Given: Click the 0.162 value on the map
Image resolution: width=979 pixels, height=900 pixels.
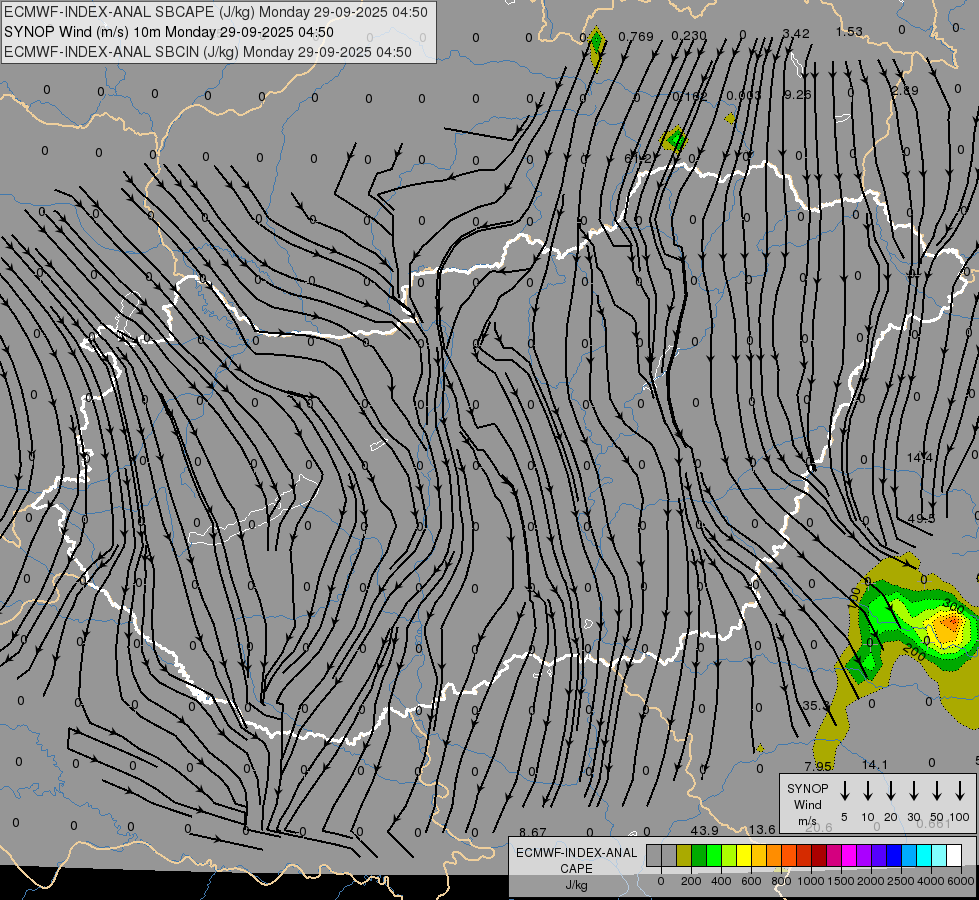Looking at the screenshot, I should pyautogui.click(x=690, y=96).
